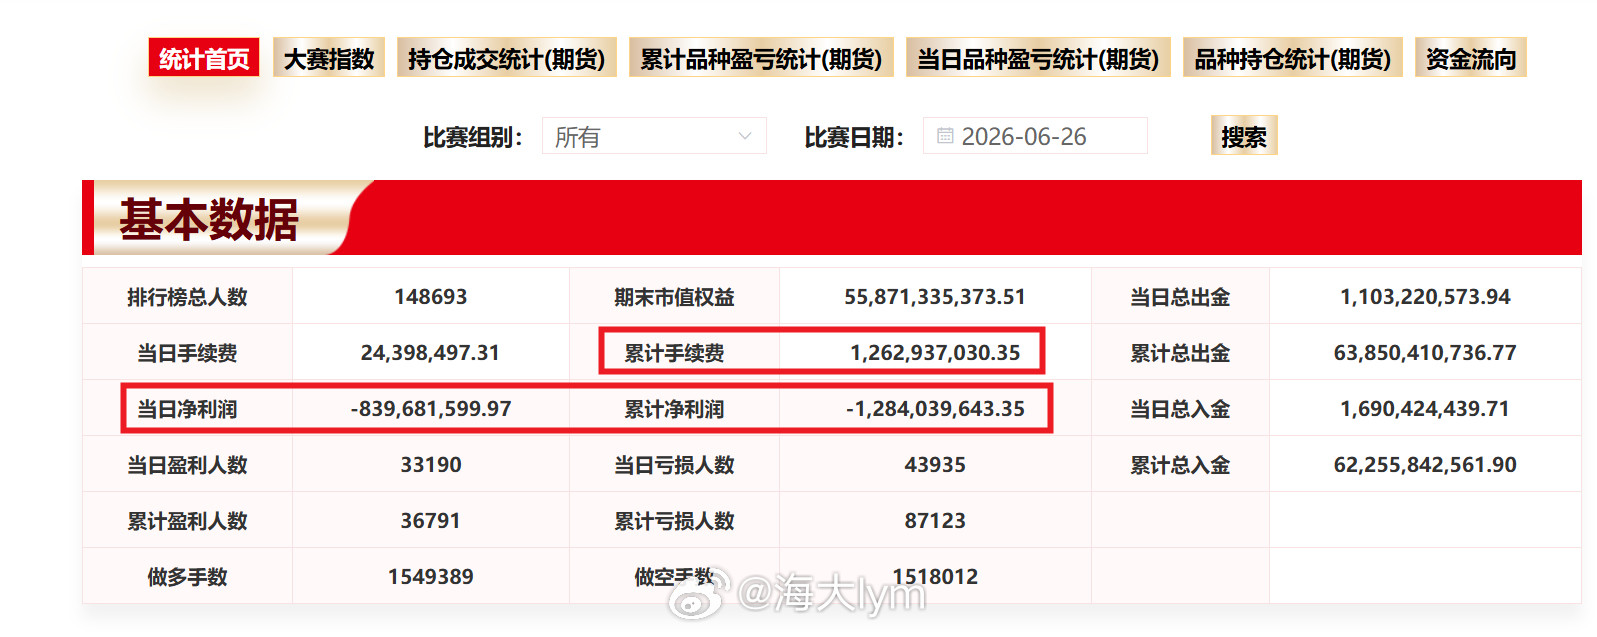Viewport: 1597px width, 637px height.
Task: Select the value 148693
Action: [431, 296]
